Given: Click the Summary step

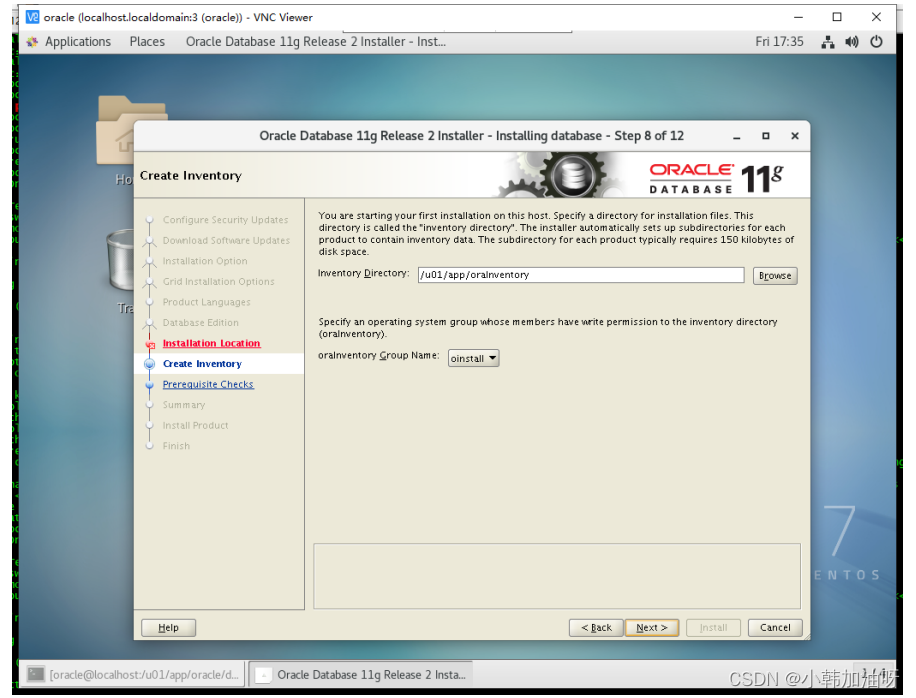Looking at the screenshot, I should [x=183, y=405].
